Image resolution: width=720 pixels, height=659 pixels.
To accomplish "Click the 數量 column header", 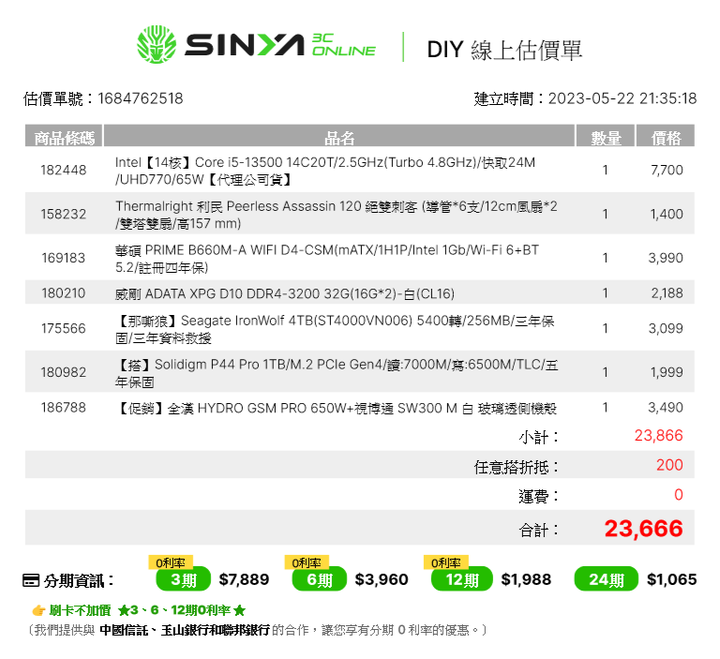I will (x=606, y=135).
